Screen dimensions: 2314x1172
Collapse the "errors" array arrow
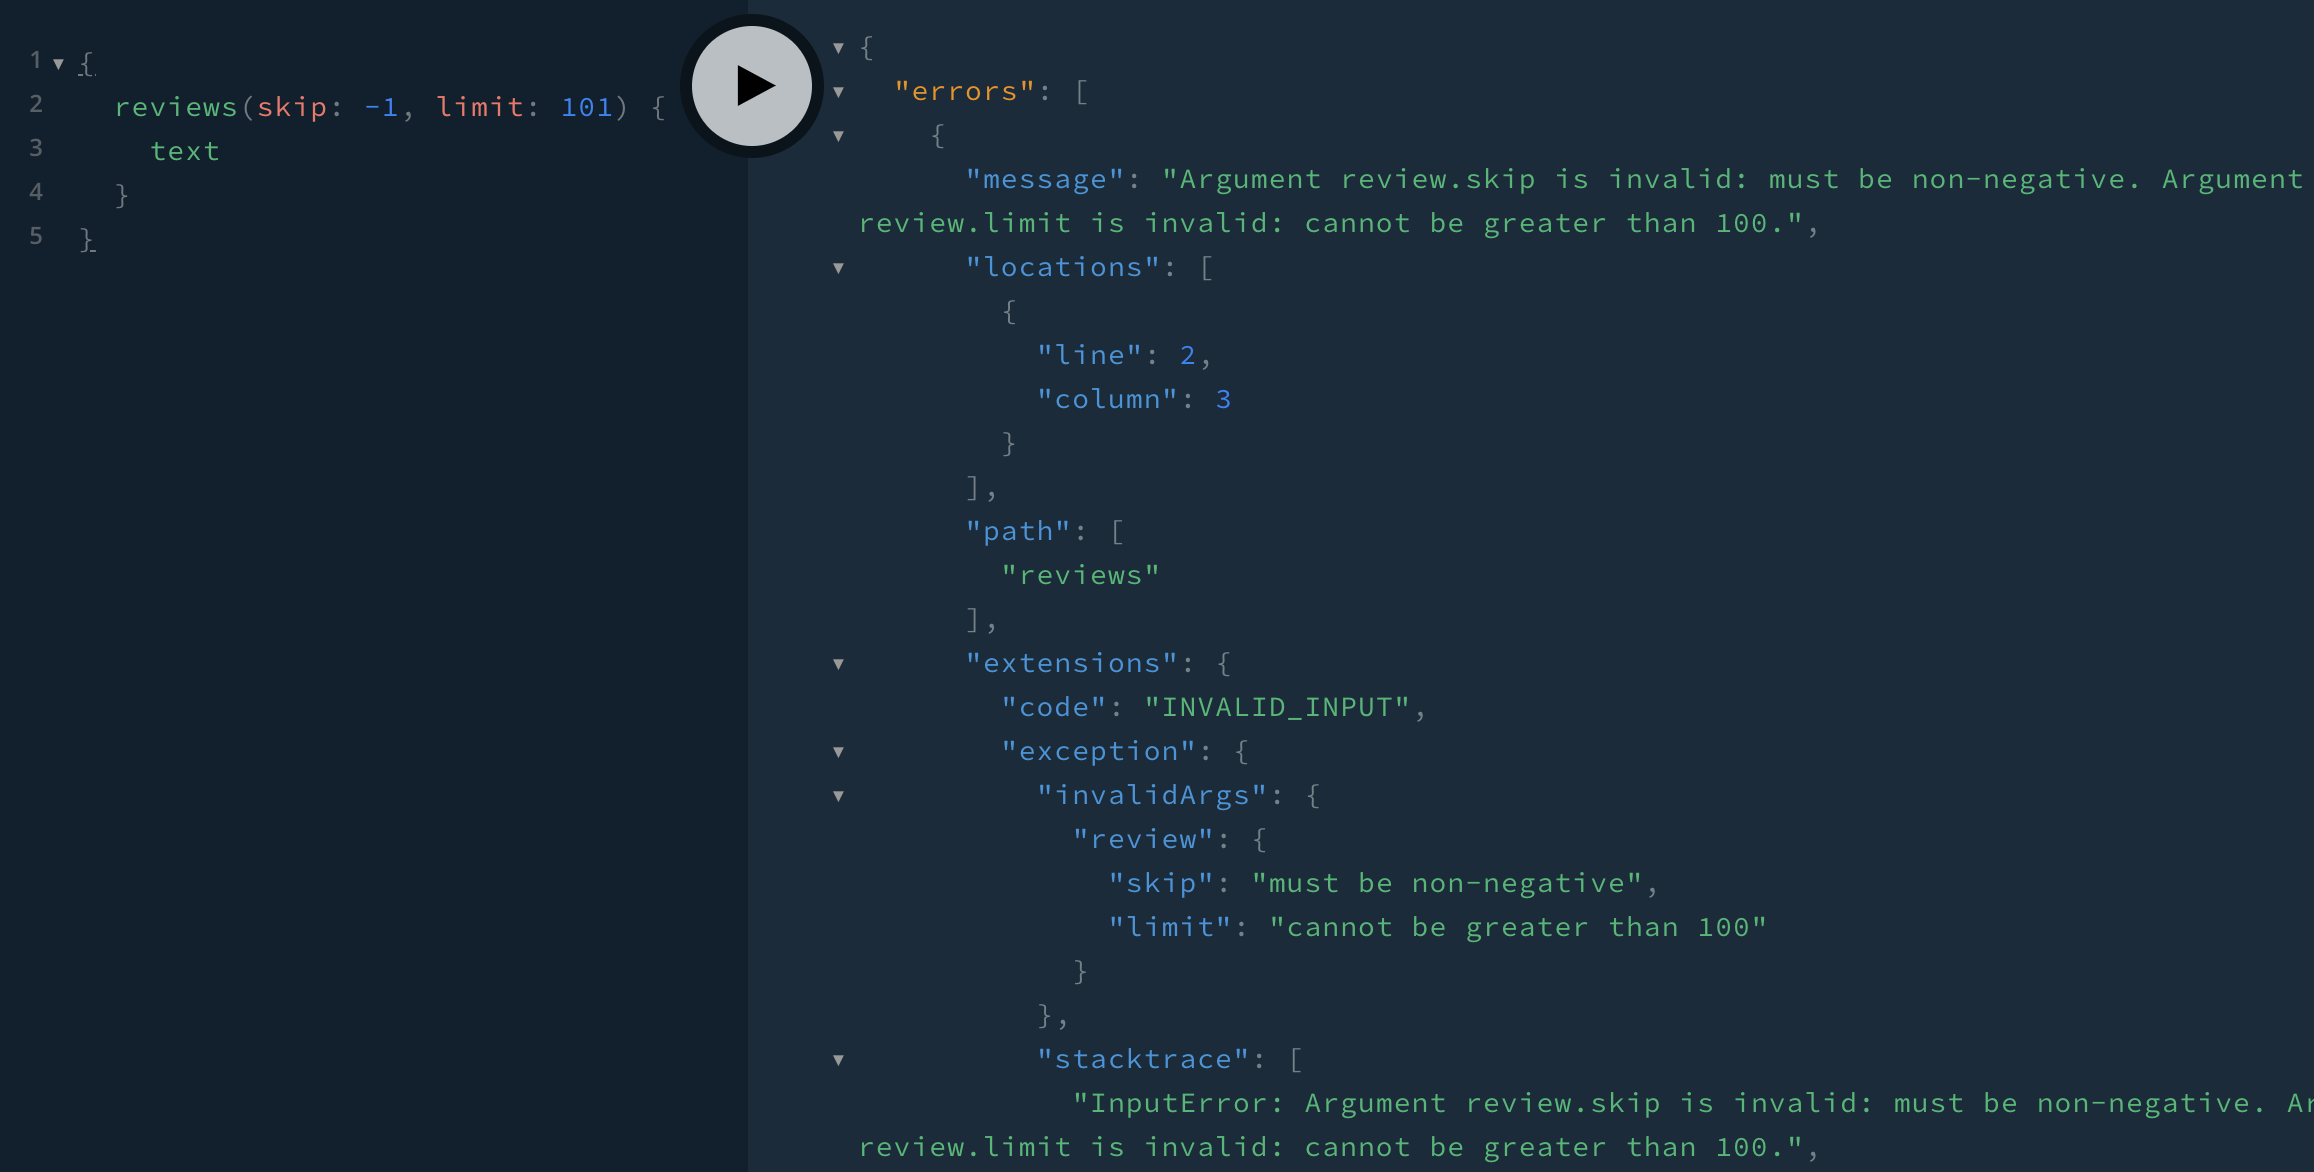point(839,92)
